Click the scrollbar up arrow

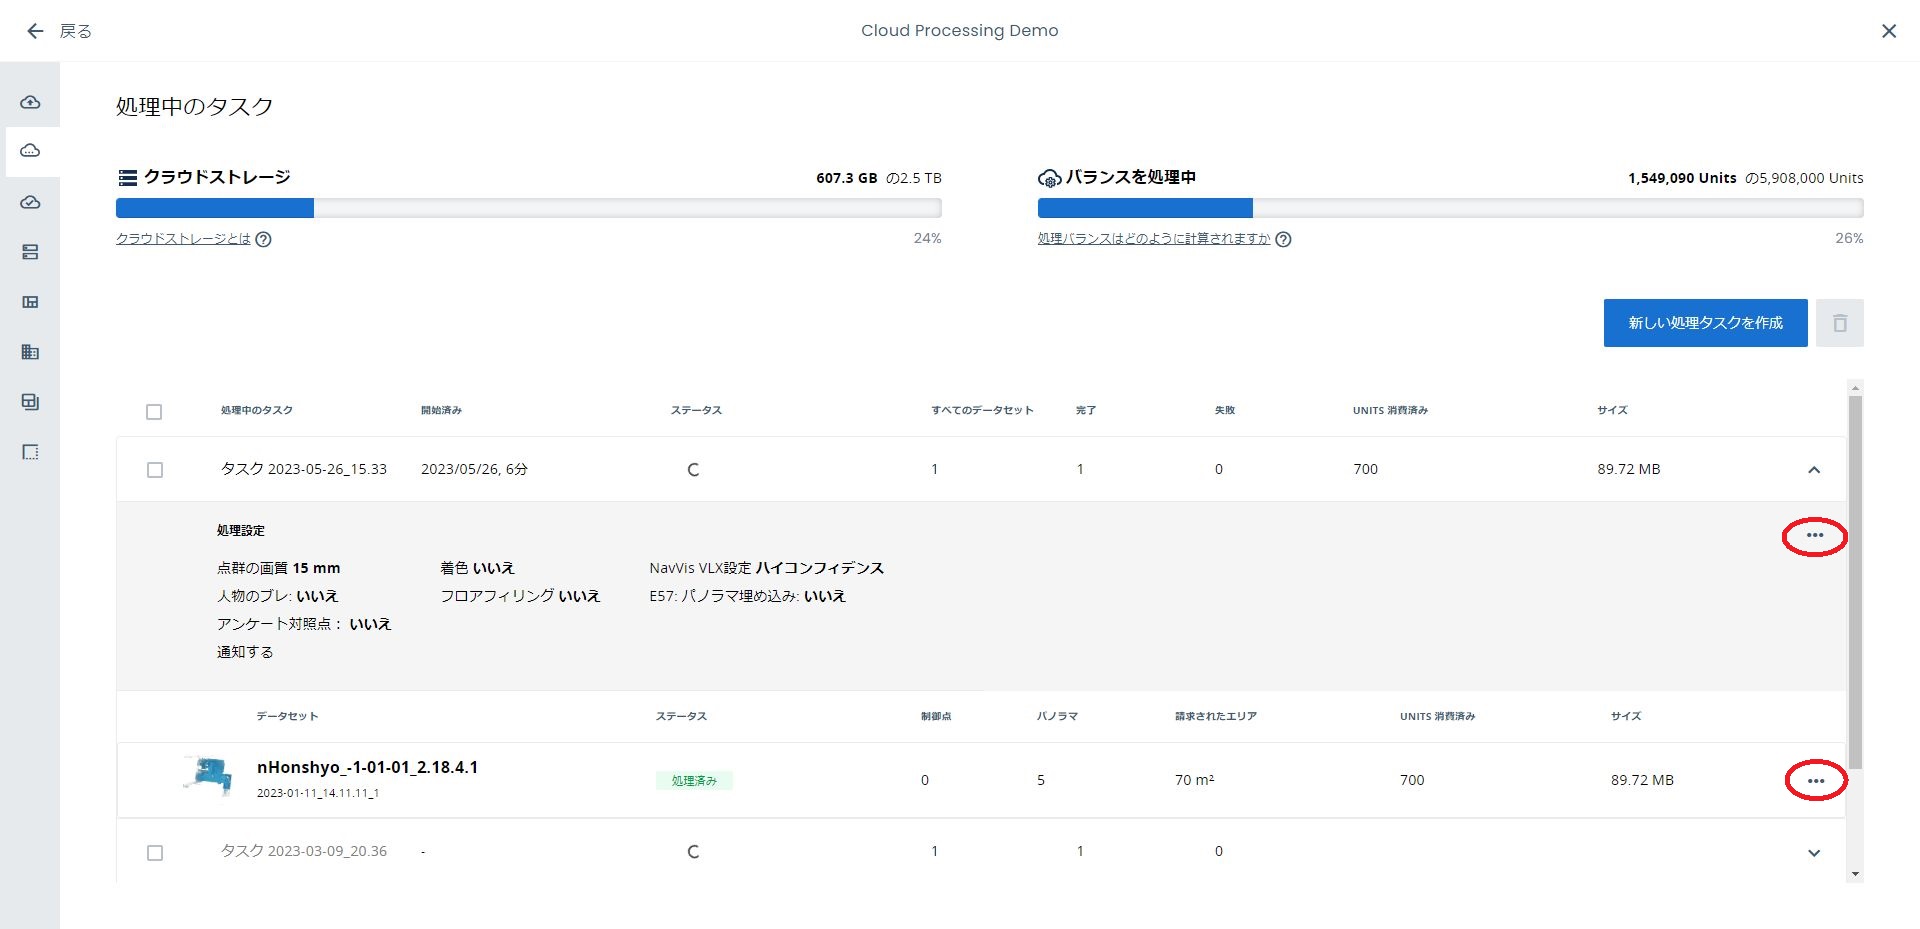[x=1855, y=388]
